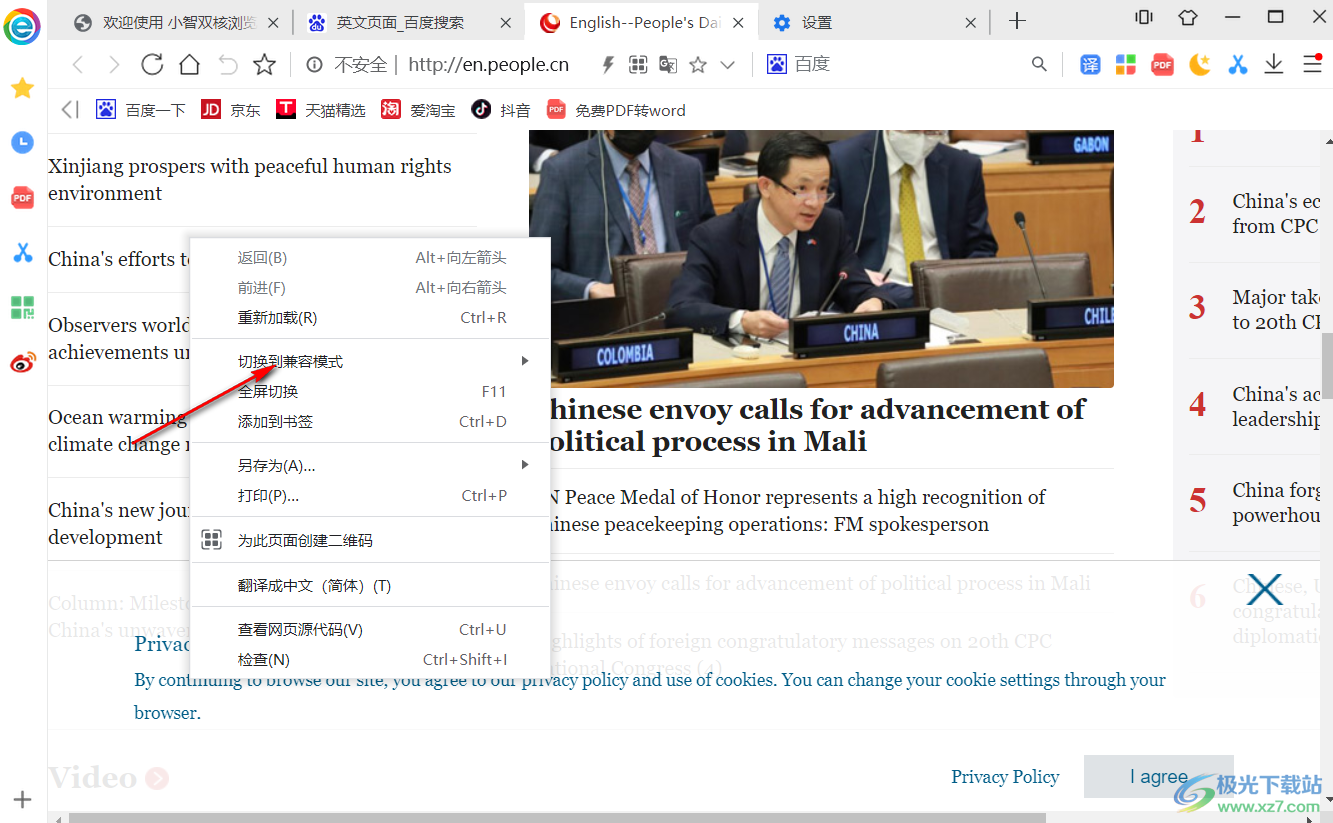
Task: Select 打印(P)... in context menu
Action: click(371, 495)
